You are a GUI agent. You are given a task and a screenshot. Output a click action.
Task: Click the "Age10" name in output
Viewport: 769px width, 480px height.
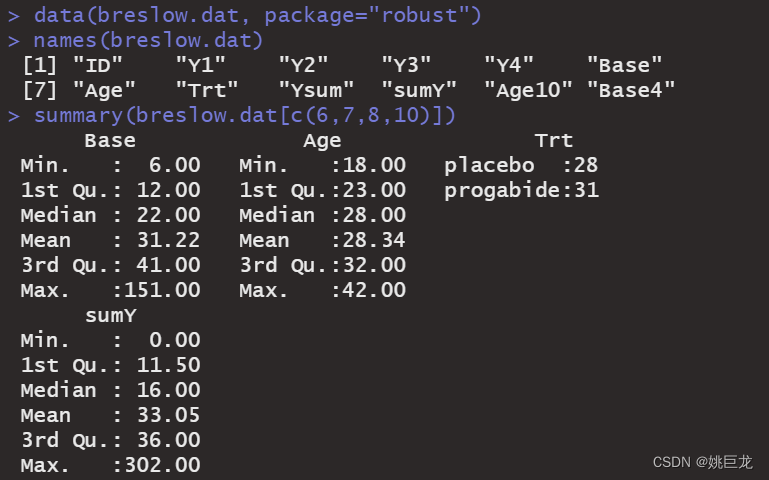coord(528,90)
